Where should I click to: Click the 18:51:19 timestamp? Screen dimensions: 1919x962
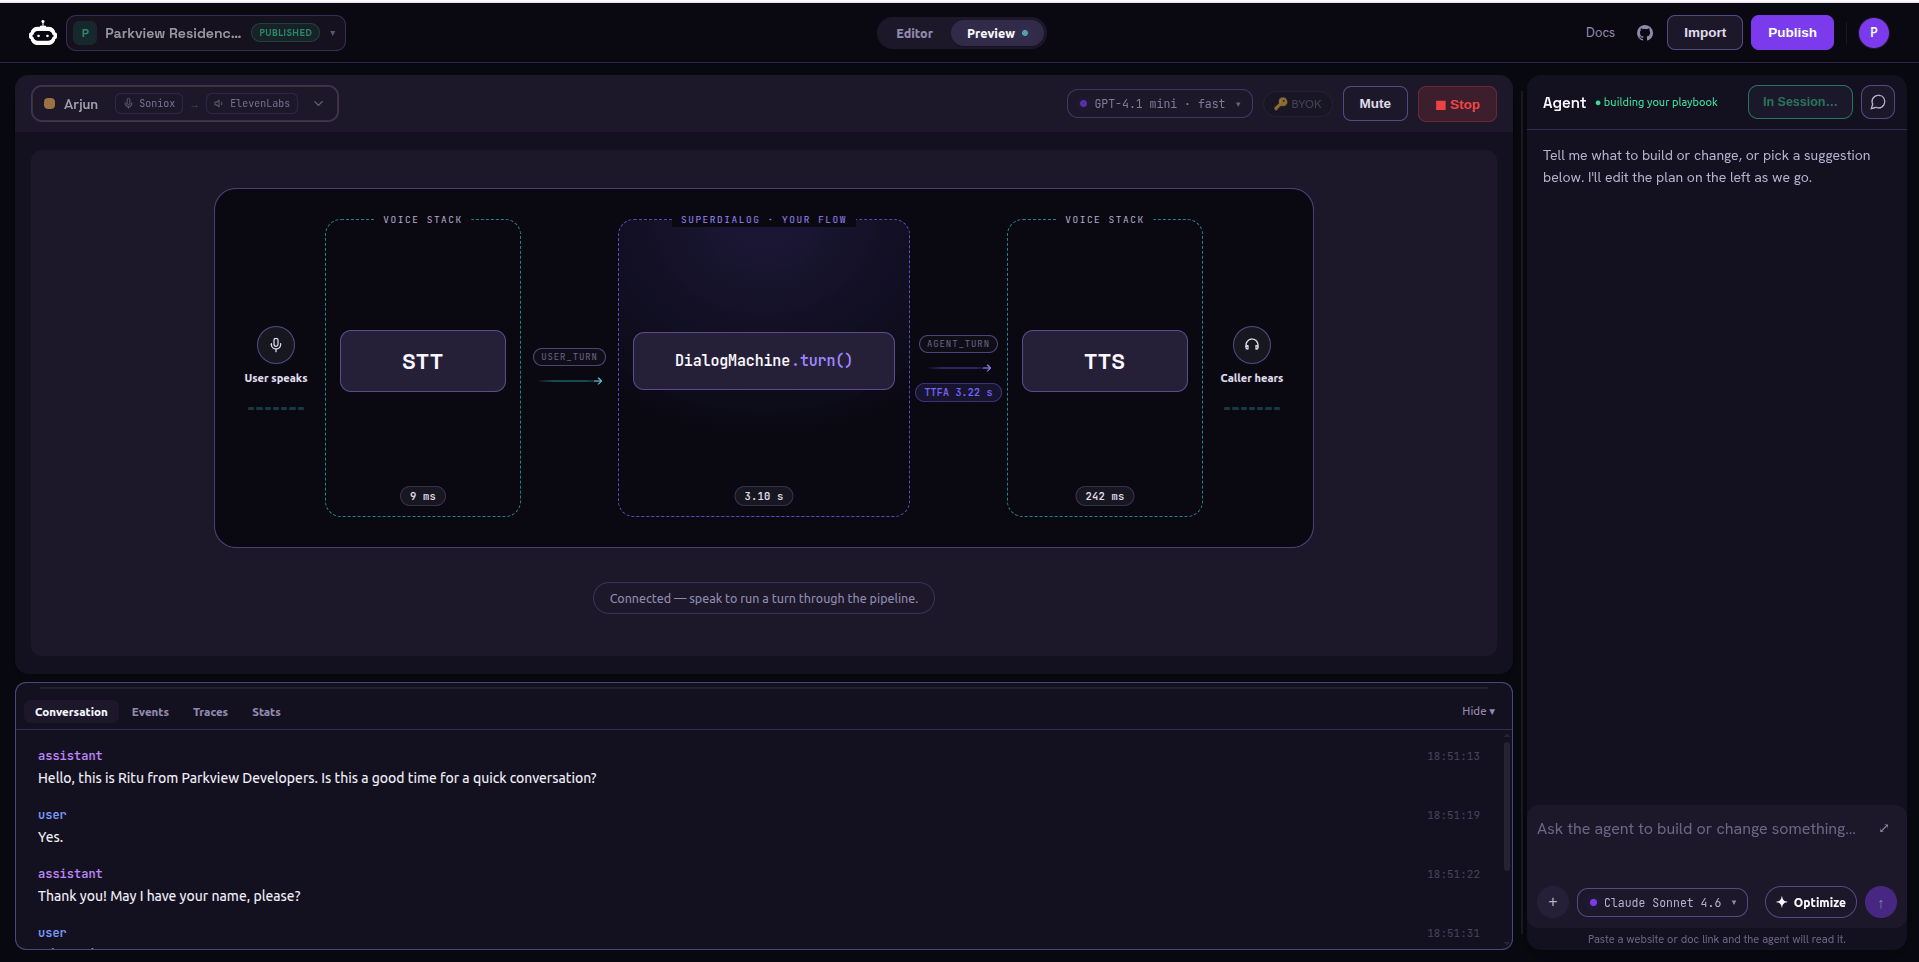[x=1453, y=816]
